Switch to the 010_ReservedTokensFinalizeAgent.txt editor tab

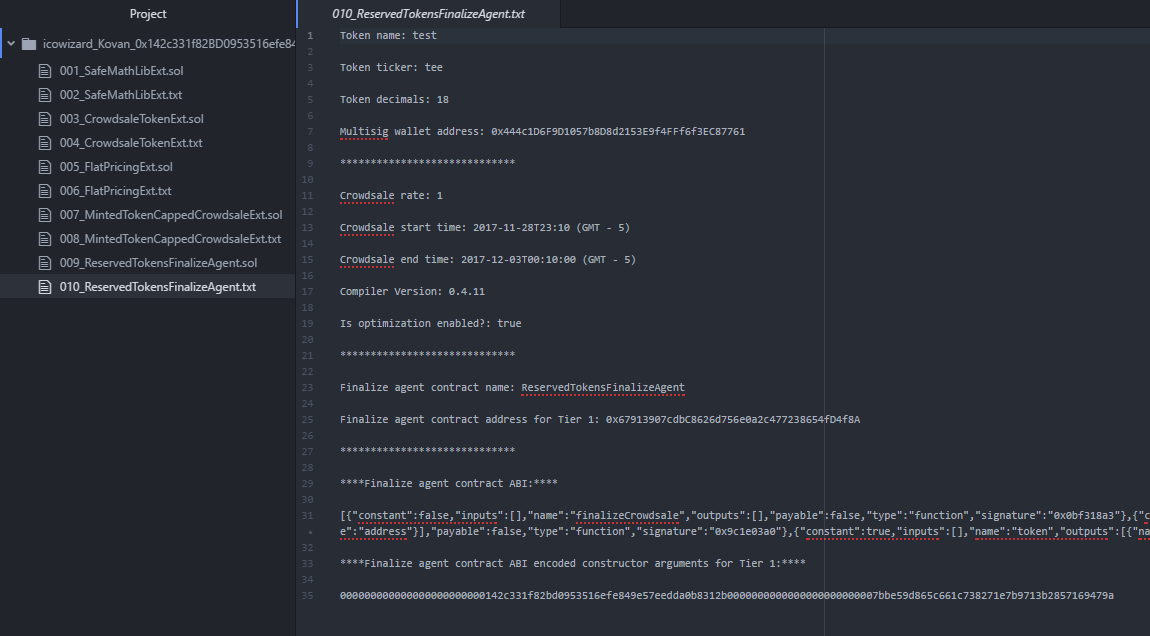(x=428, y=14)
